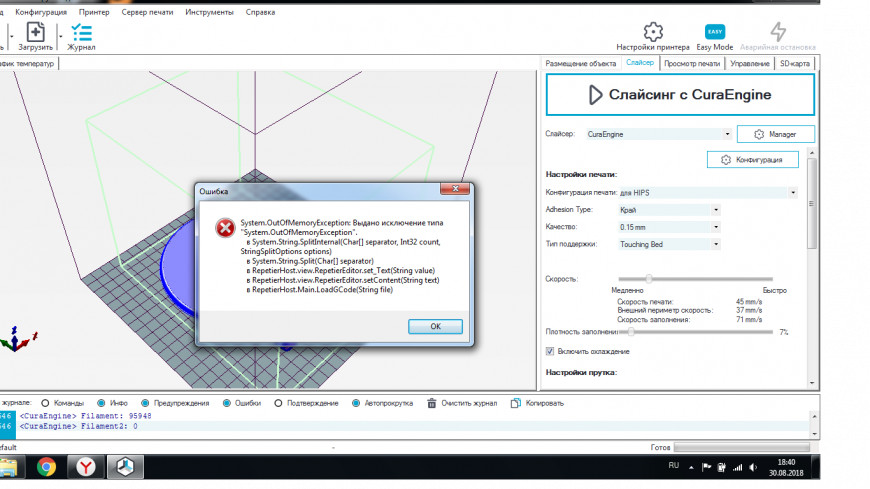The height and width of the screenshot is (489, 870).
Task: Click the volume speaker tray icon
Action: click(753, 467)
